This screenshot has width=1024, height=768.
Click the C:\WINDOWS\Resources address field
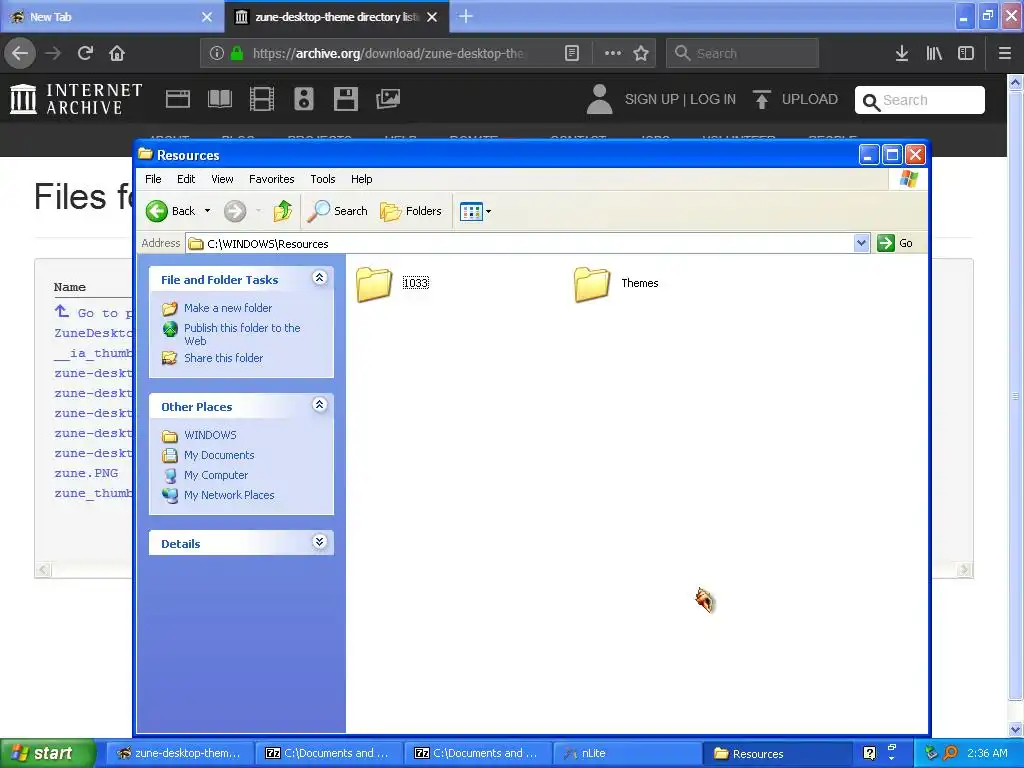pyautogui.click(x=520, y=244)
